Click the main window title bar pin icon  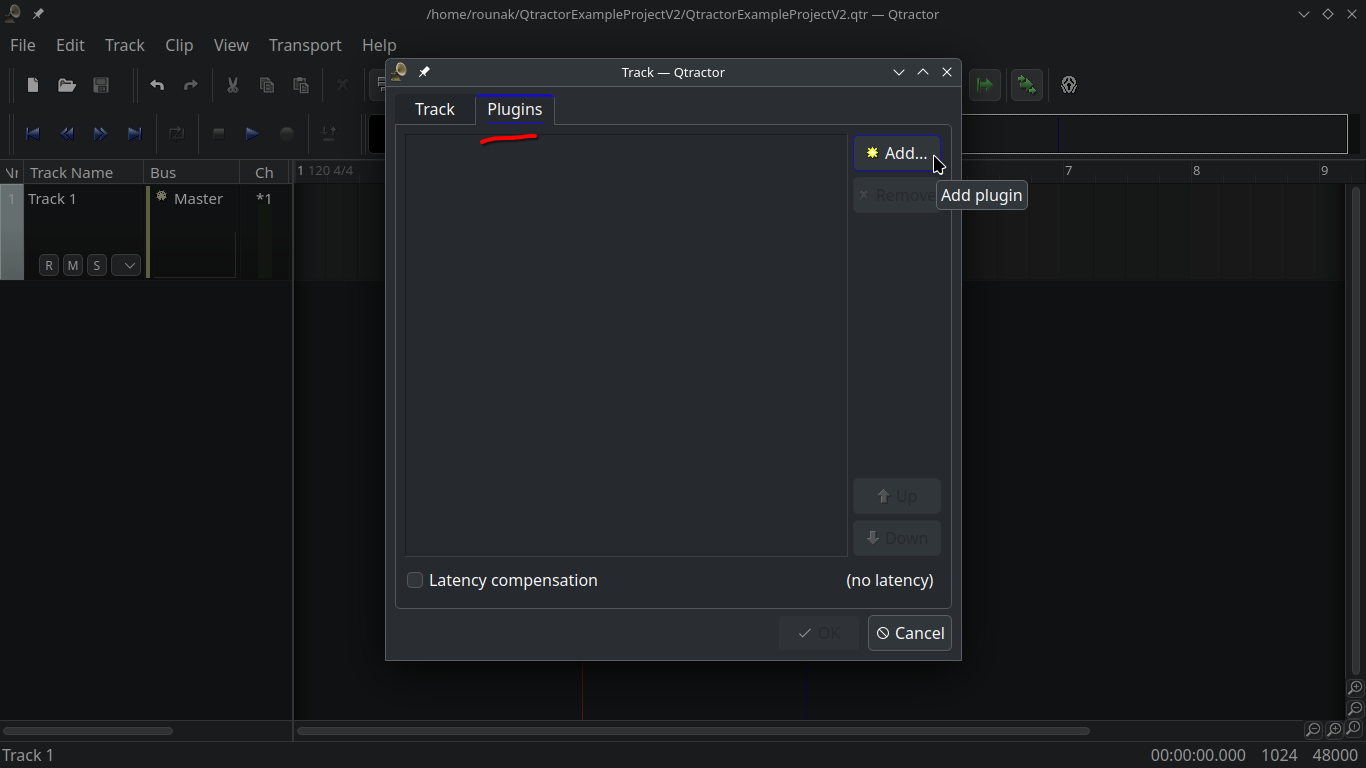38,14
